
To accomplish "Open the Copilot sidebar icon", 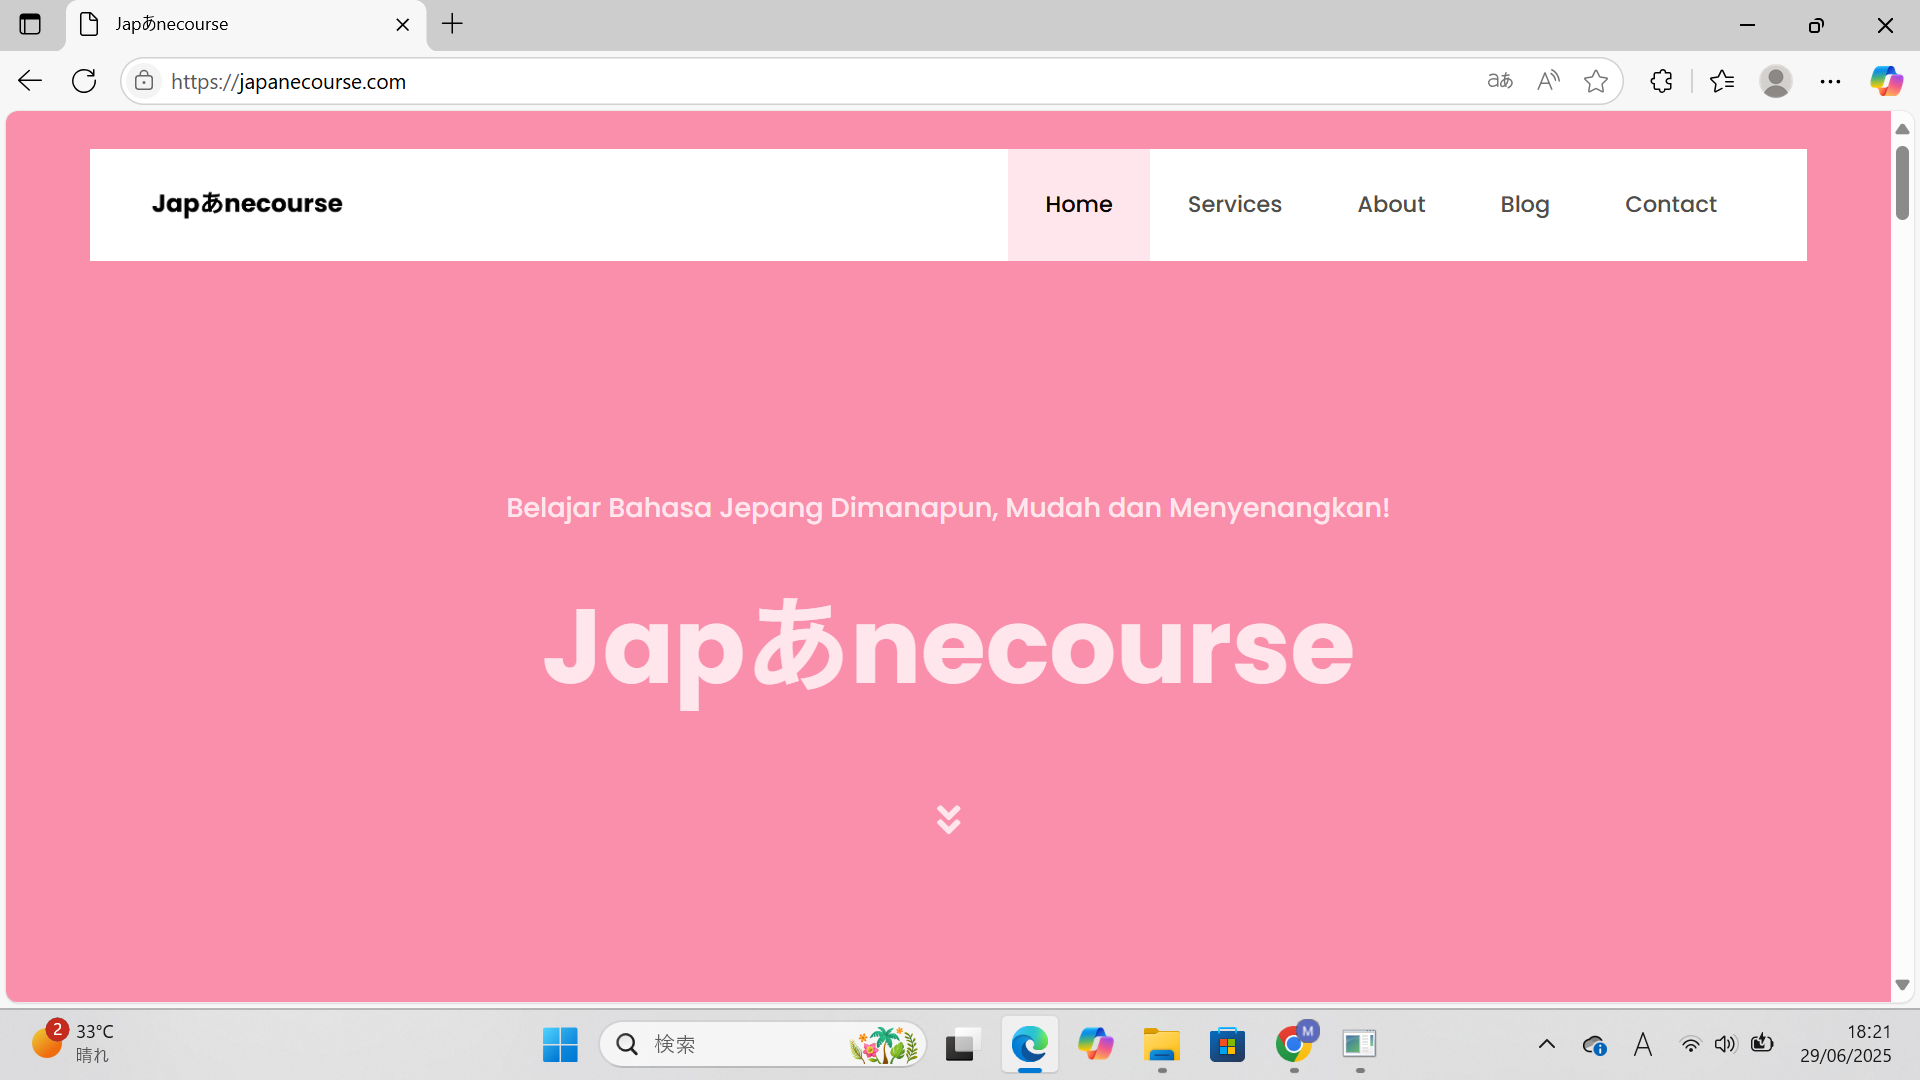I will tap(1886, 81).
